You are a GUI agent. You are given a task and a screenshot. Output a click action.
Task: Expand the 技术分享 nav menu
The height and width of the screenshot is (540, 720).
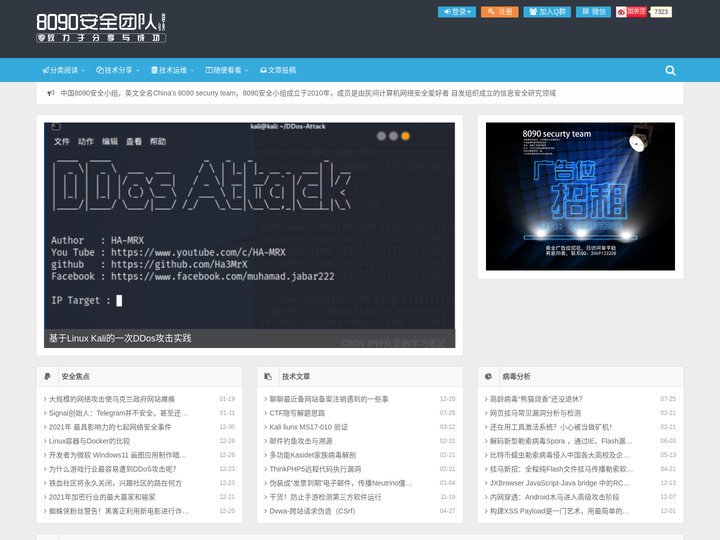[118, 70]
